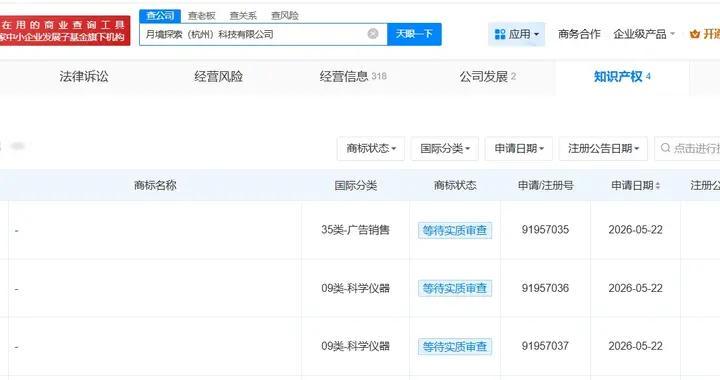Click 等待实质审查 badge for 91957035
Image resolution: width=720 pixels, height=380 pixels.
pos(455,230)
